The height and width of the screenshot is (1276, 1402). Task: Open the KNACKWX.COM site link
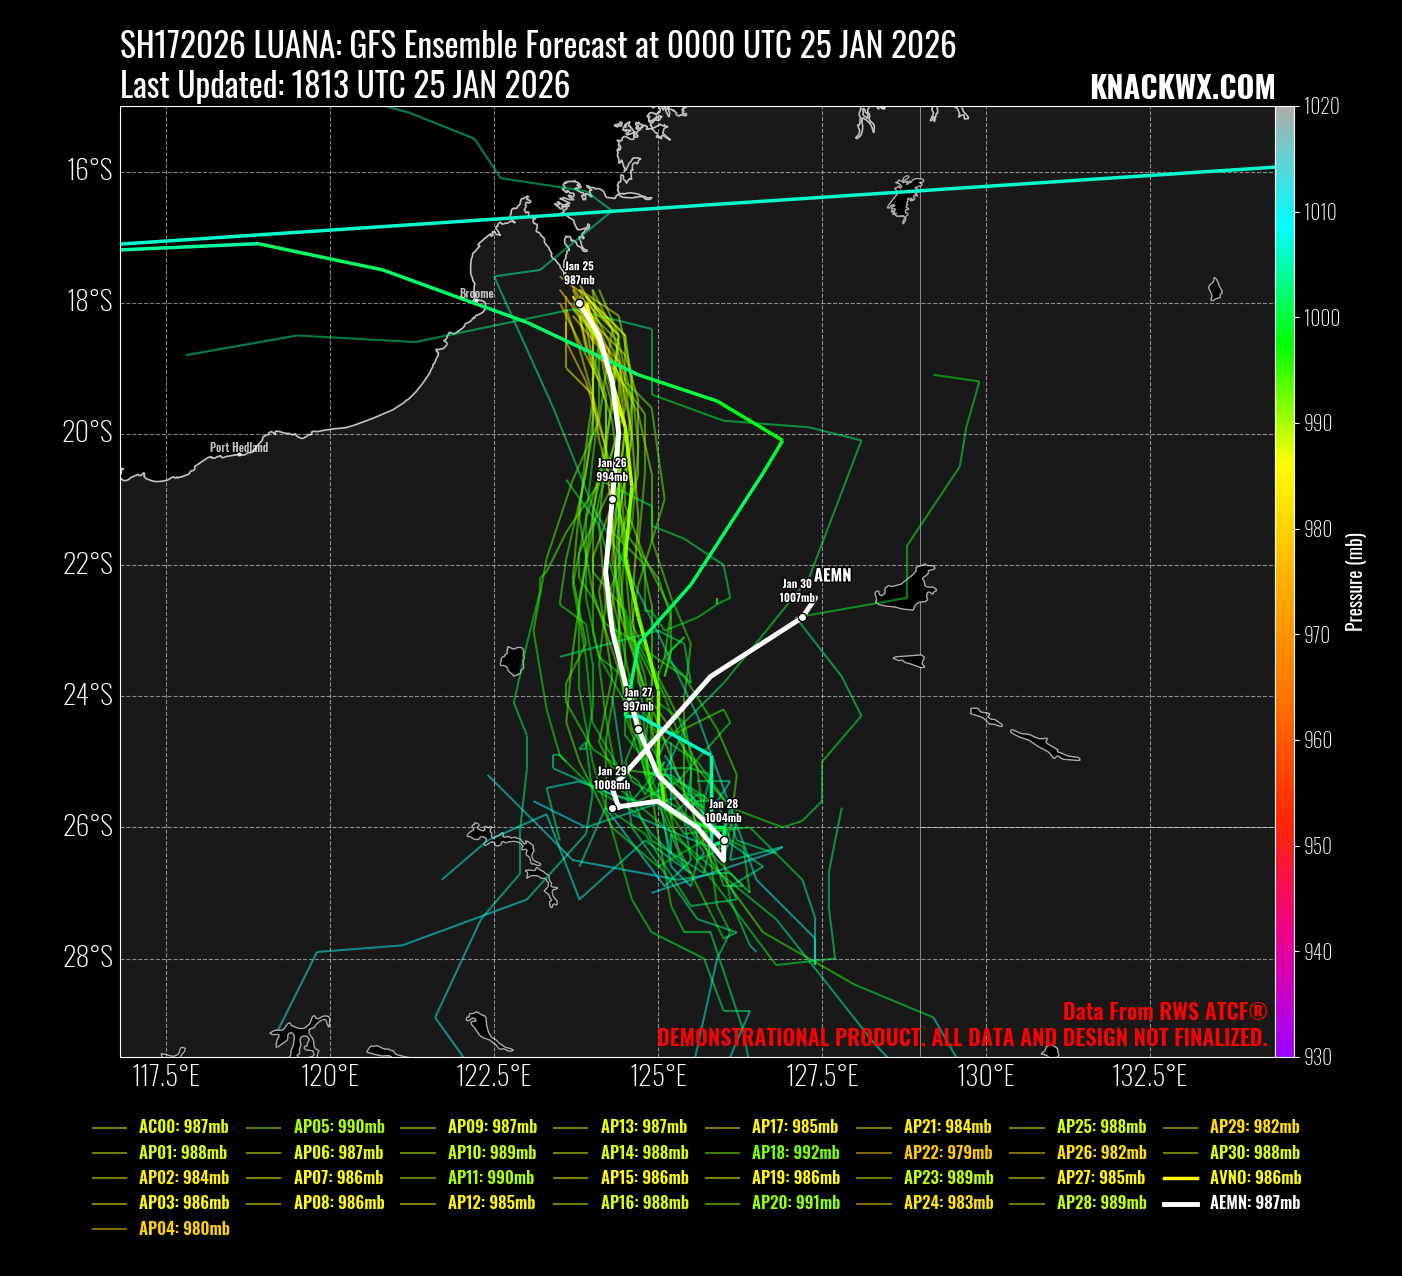click(1182, 88)
